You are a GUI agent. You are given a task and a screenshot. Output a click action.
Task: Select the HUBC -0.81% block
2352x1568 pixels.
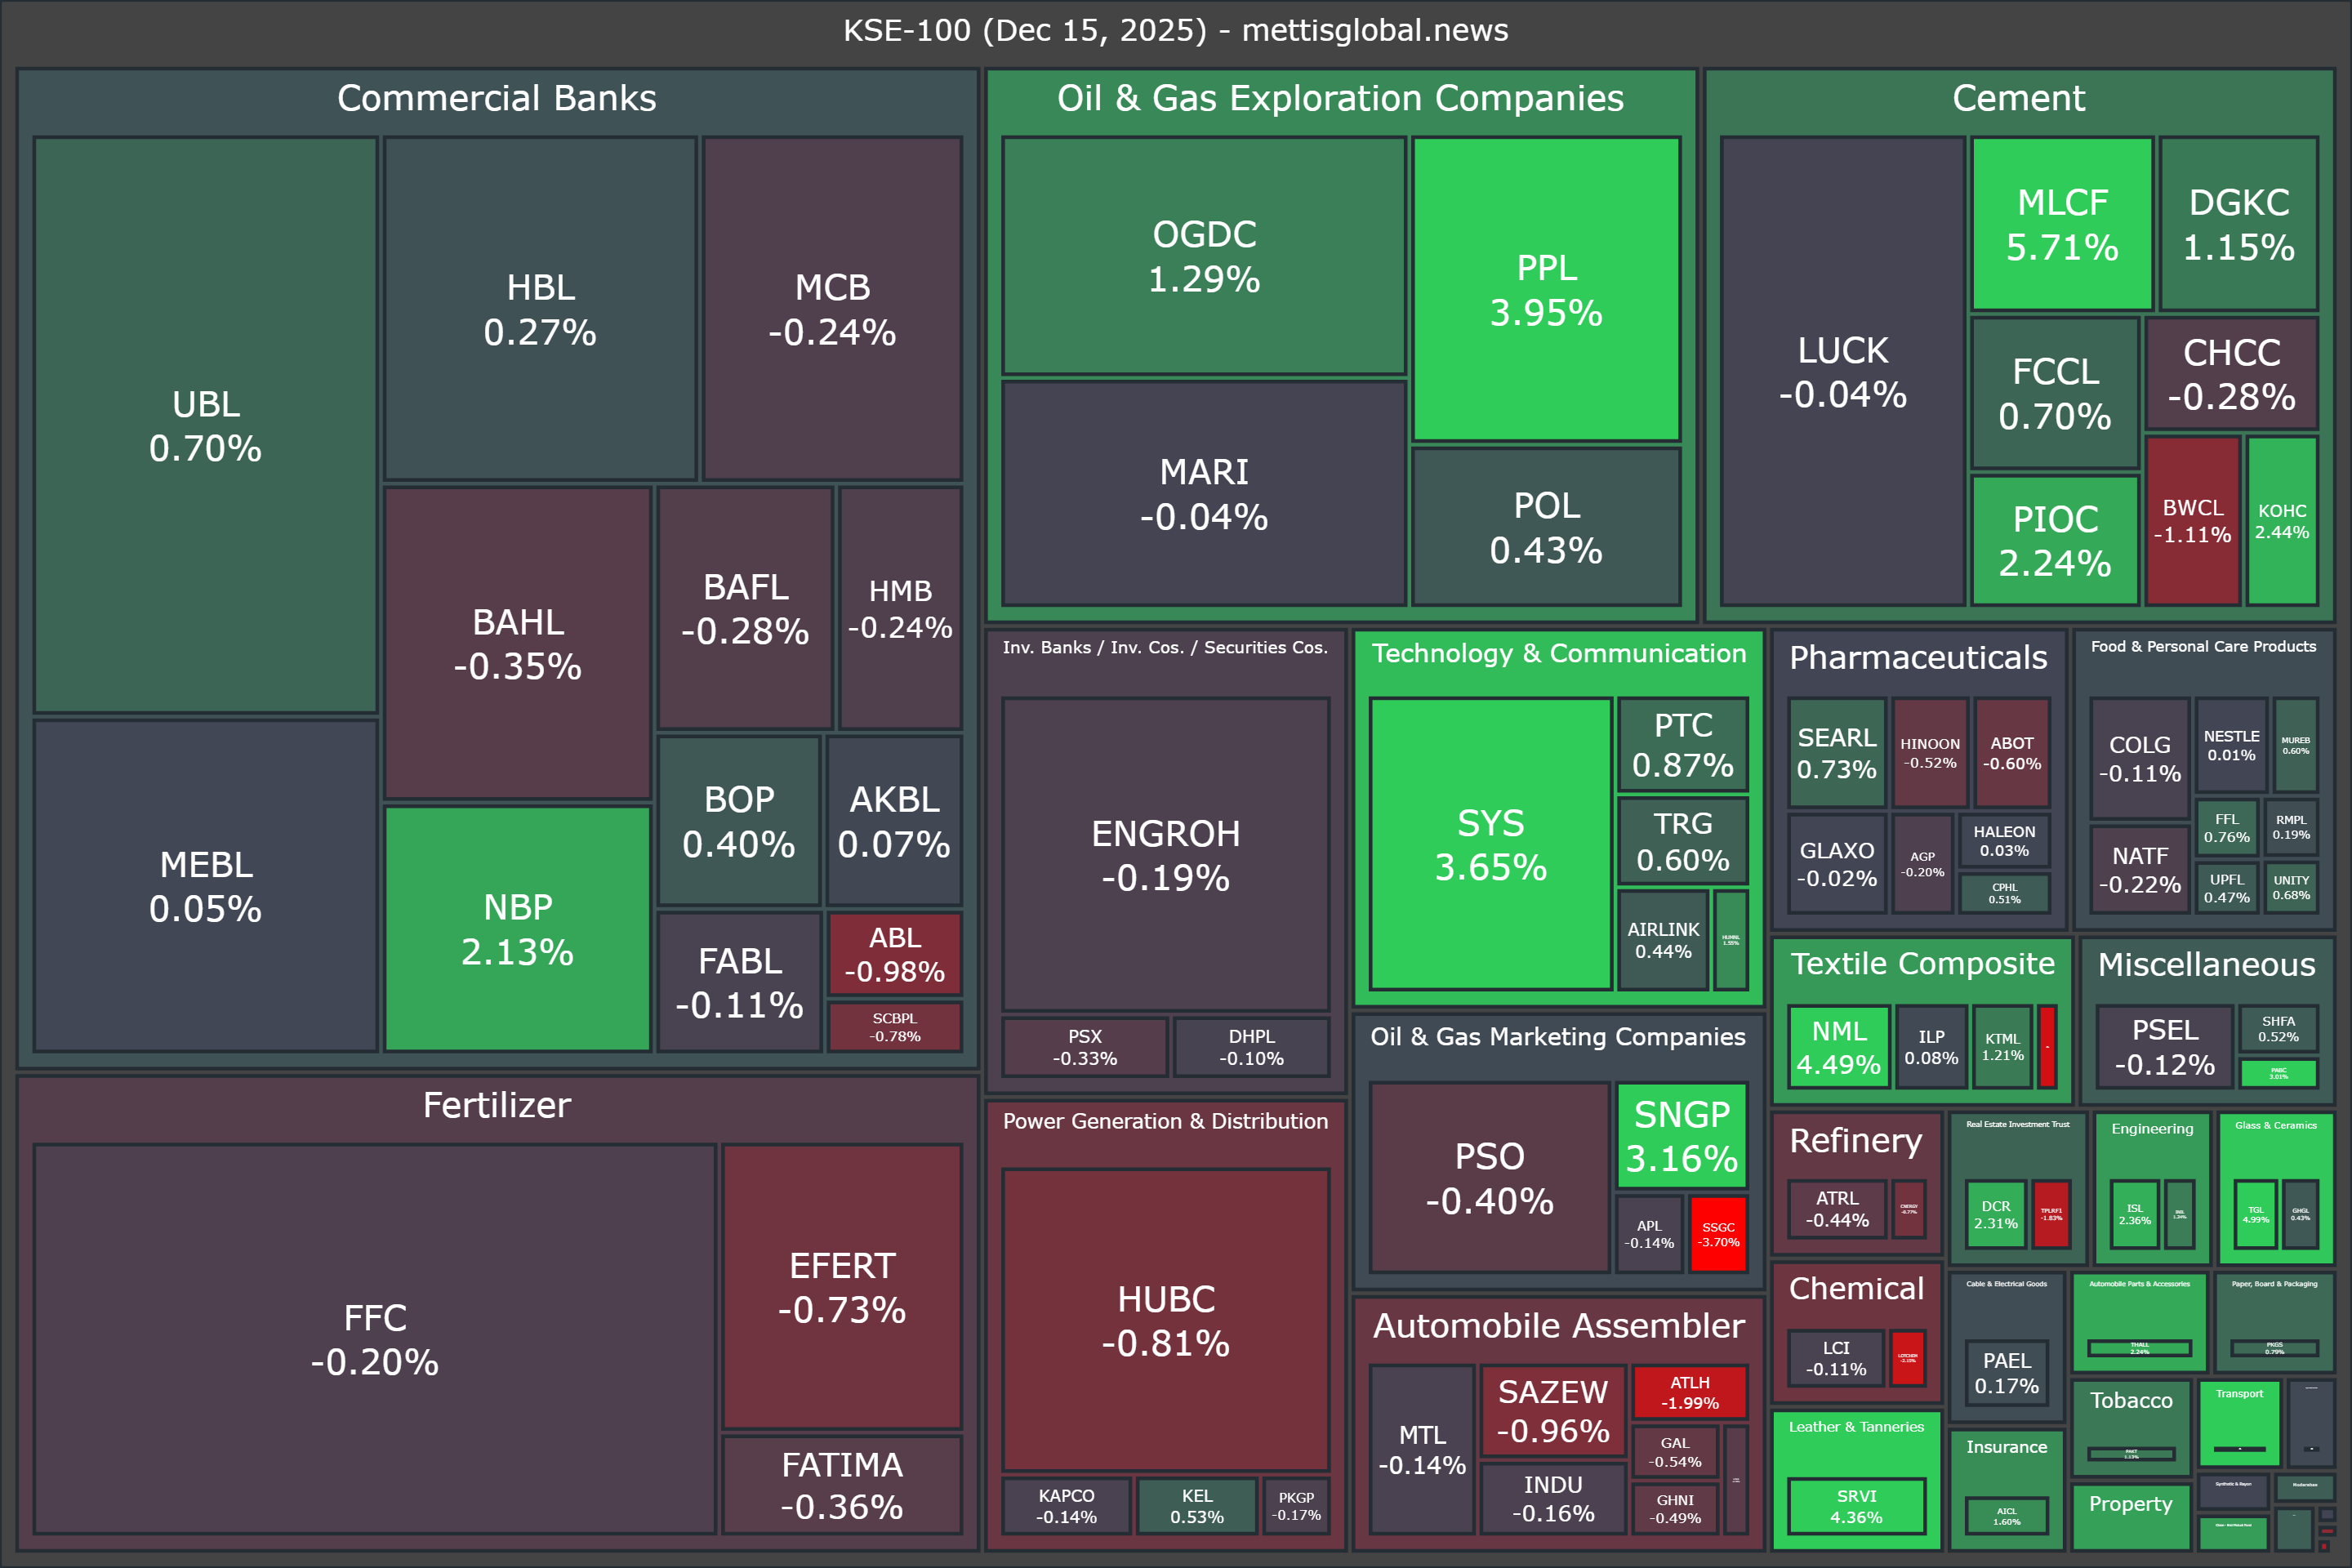point(1166,1320)
